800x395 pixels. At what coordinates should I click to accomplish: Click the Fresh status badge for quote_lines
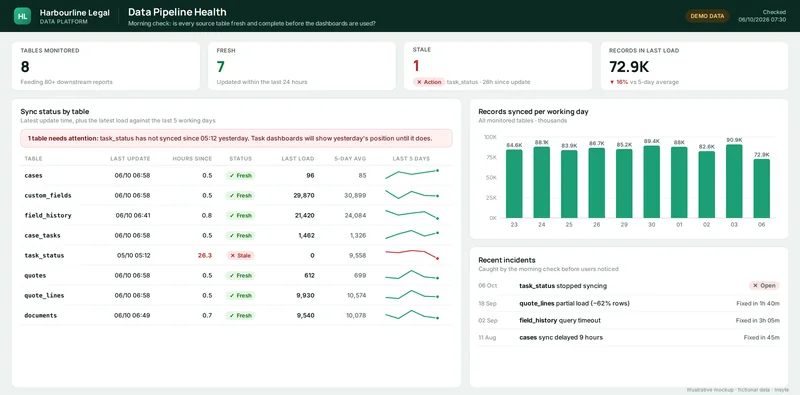pyautogui.click(x=240, y=295)
